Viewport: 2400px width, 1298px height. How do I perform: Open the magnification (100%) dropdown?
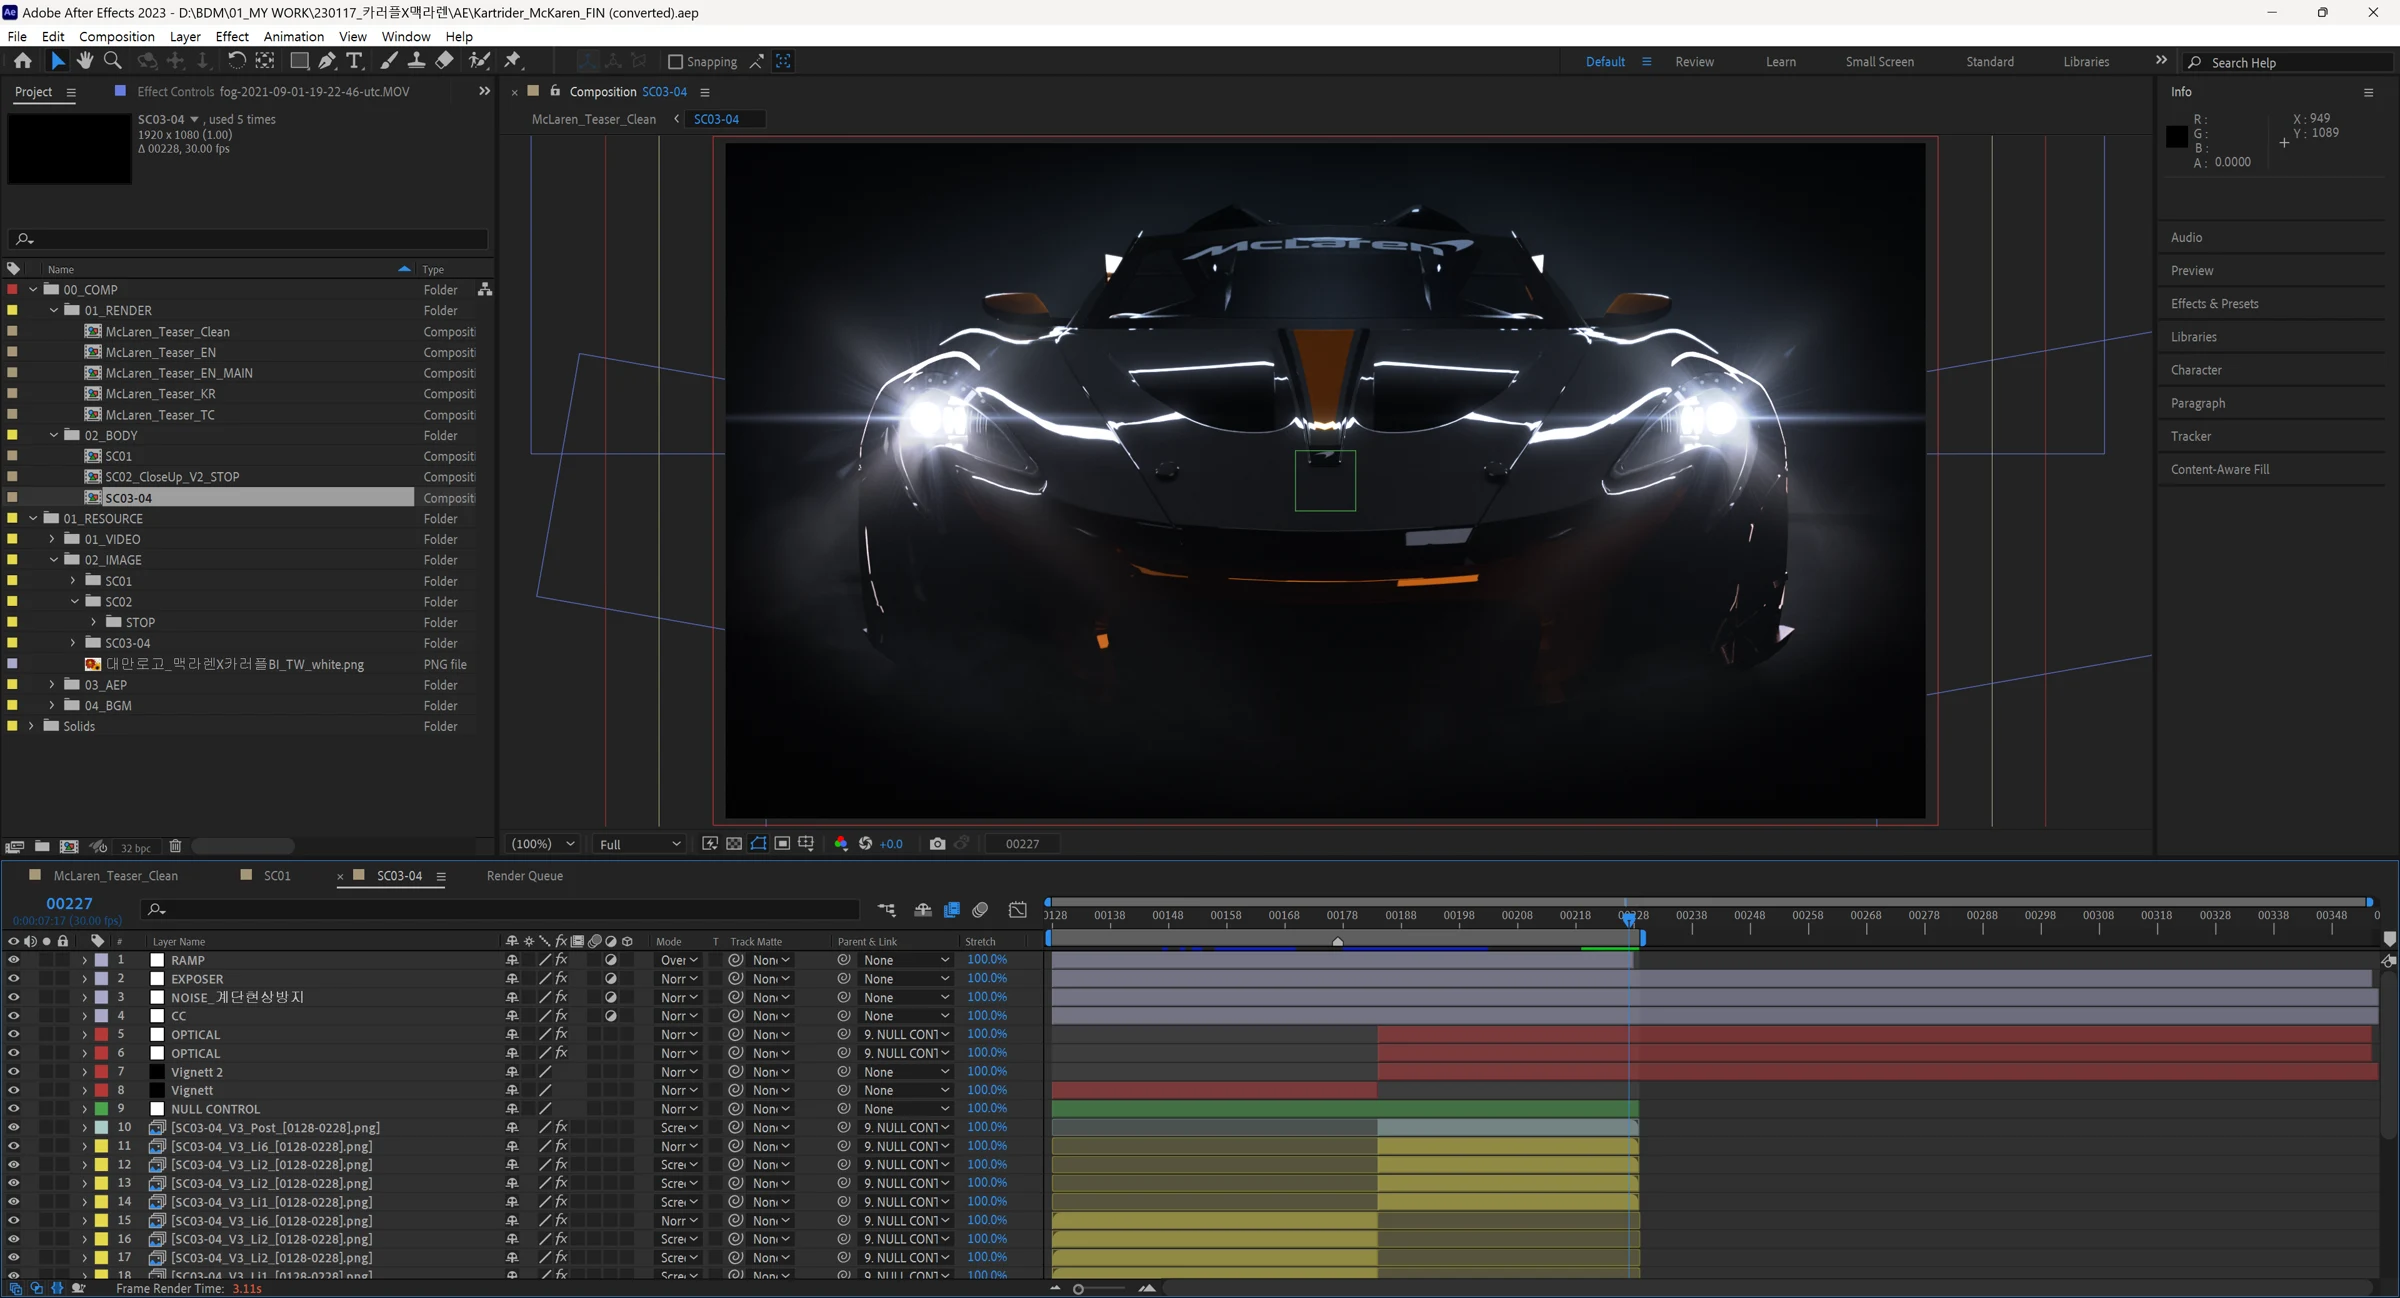click(542, 844)
